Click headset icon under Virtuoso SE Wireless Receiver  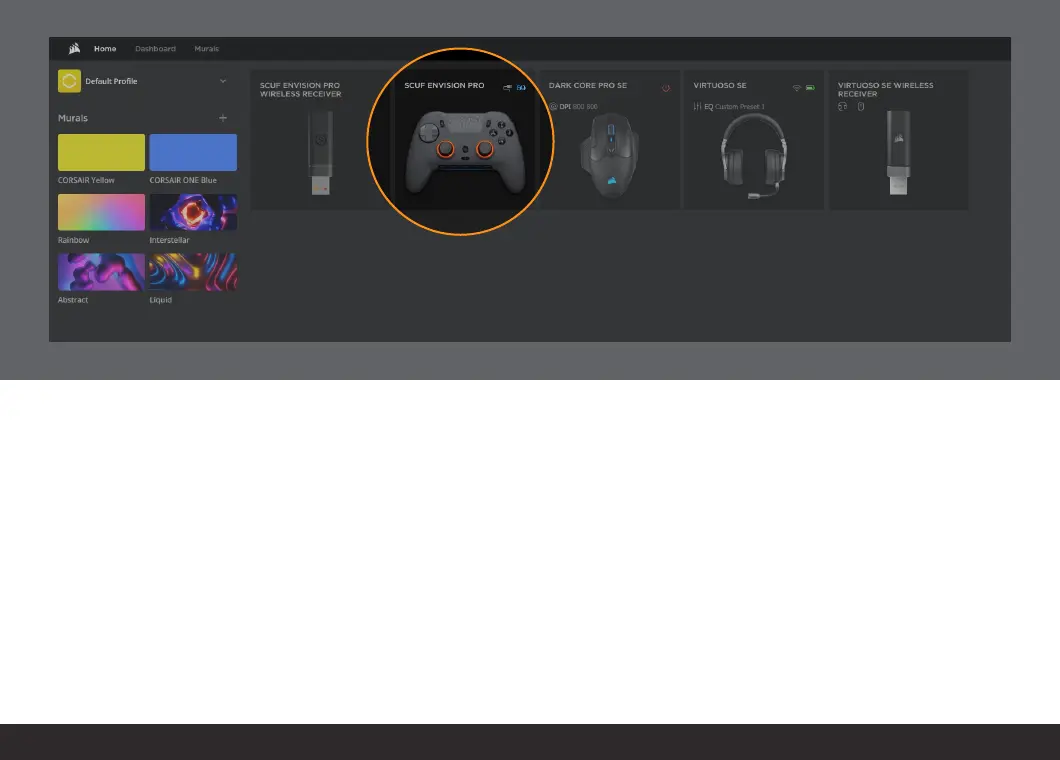842,107
